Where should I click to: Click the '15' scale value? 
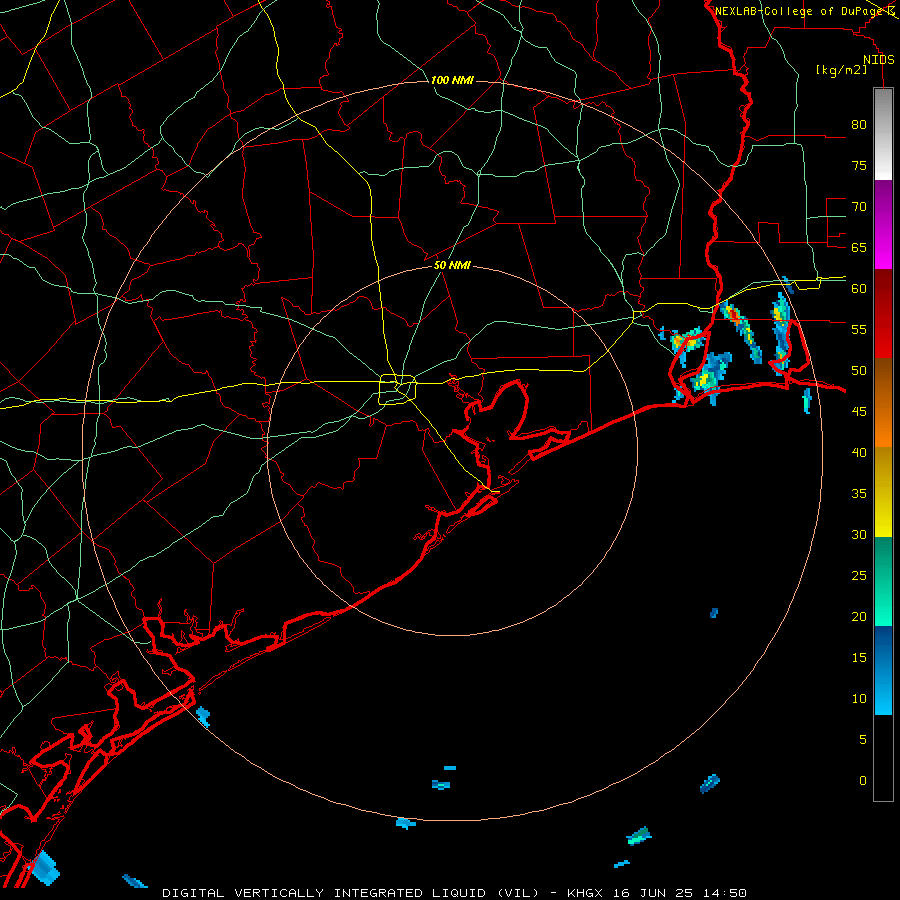(x=859, y=658)
